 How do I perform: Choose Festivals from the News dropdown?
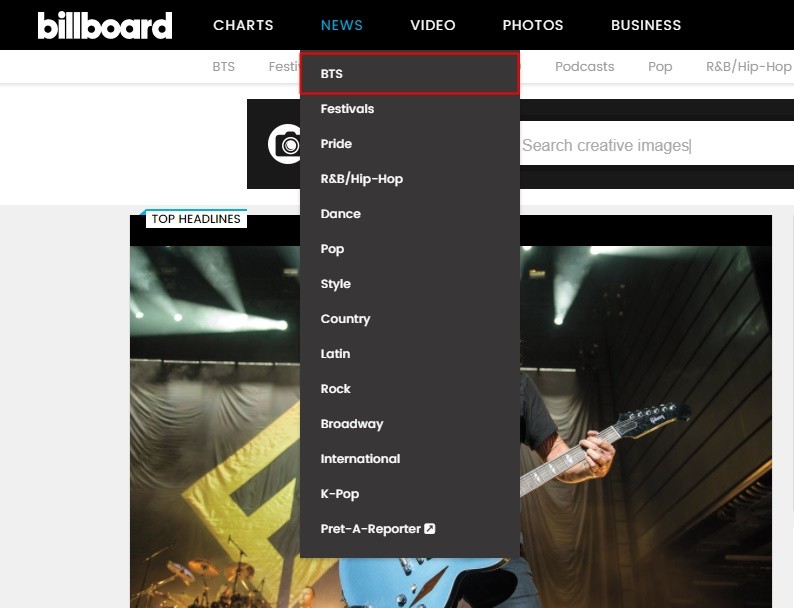[x=410, y=109]
